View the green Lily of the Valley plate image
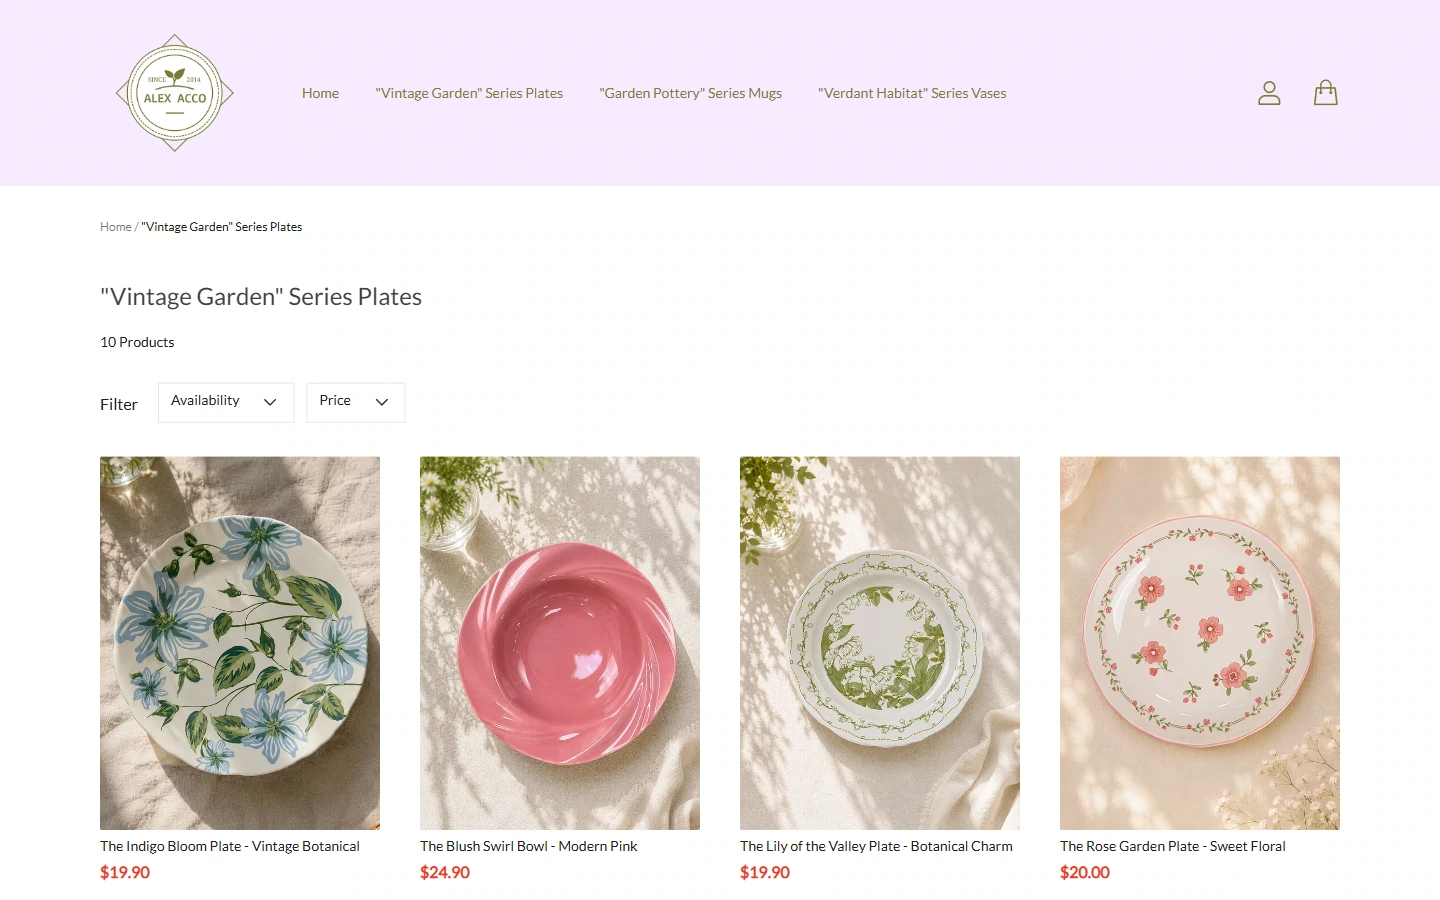This screenshot has width=1440, height=900. (880, 643)
